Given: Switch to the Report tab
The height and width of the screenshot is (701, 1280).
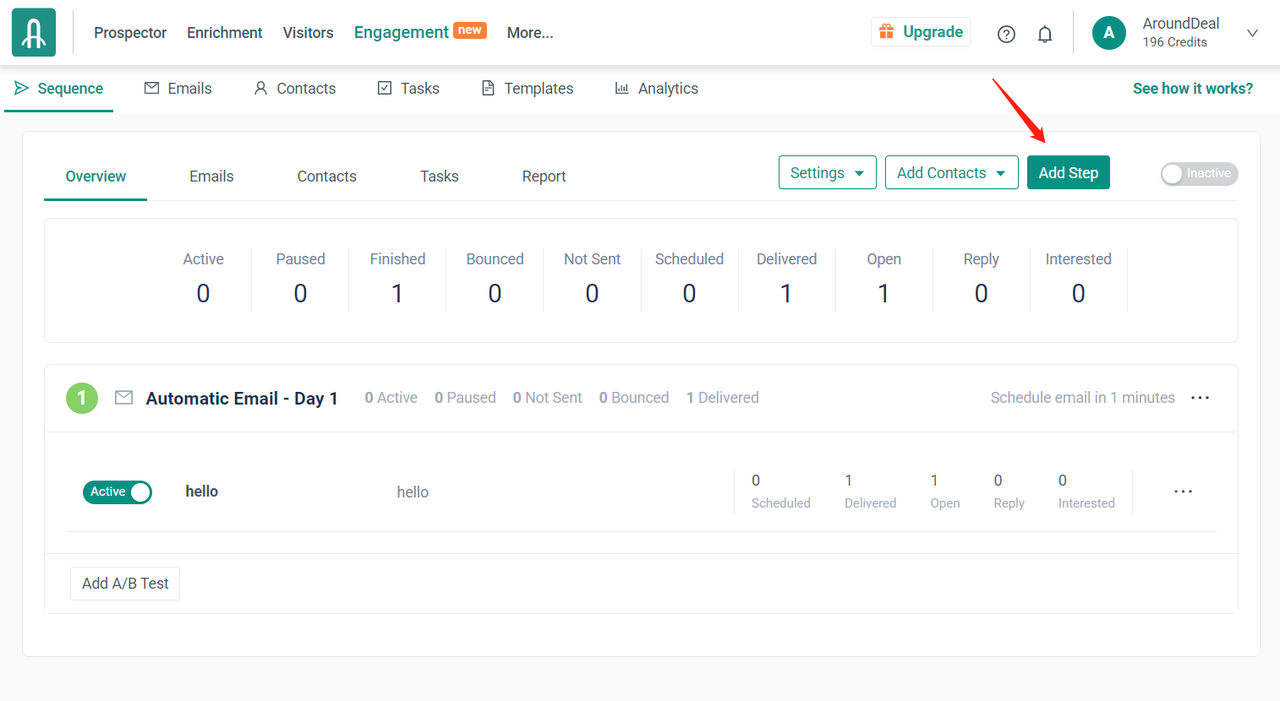Looking at the screenshot, I should point(544,177).
